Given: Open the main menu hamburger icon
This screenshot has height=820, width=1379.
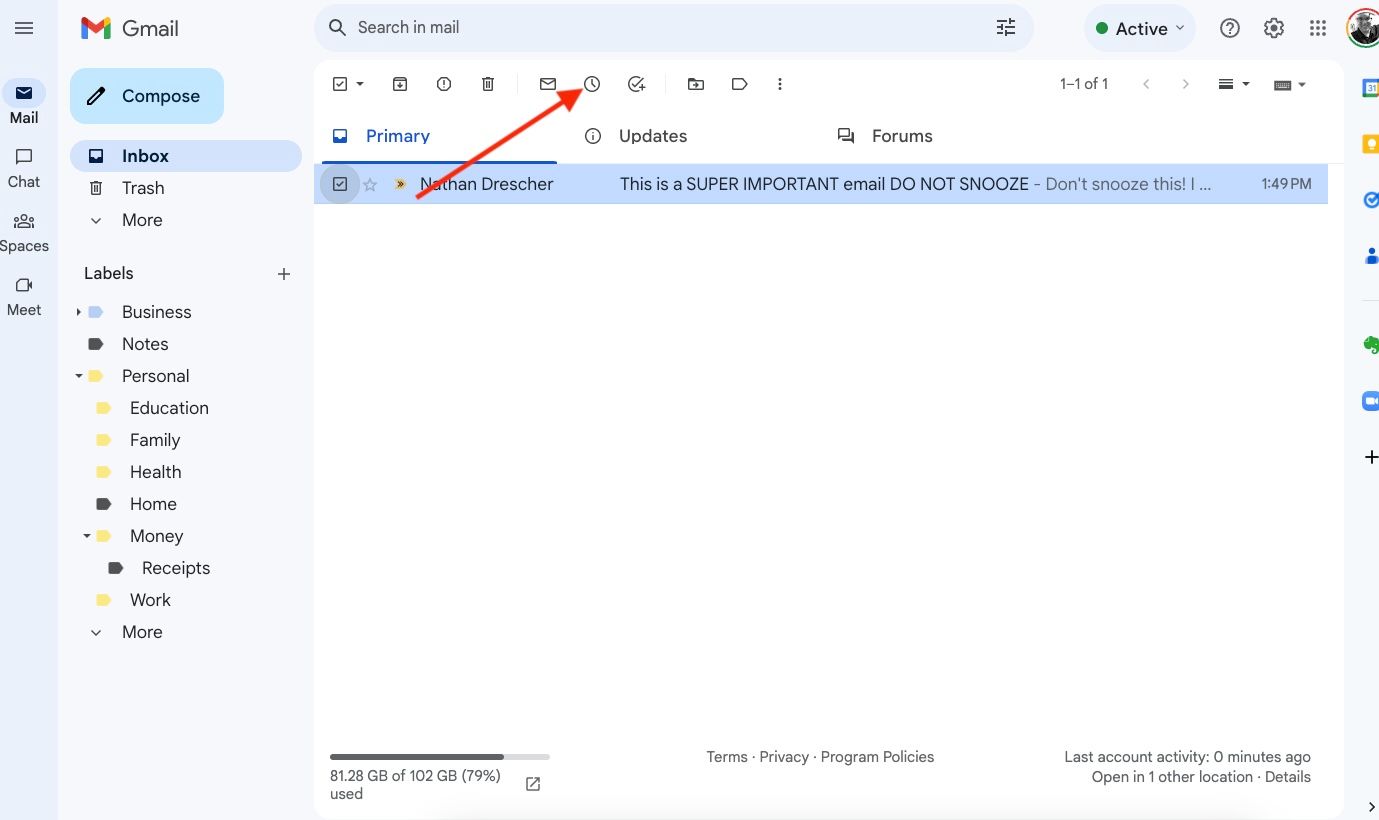Looking at the screenshot, I should 24,28.
